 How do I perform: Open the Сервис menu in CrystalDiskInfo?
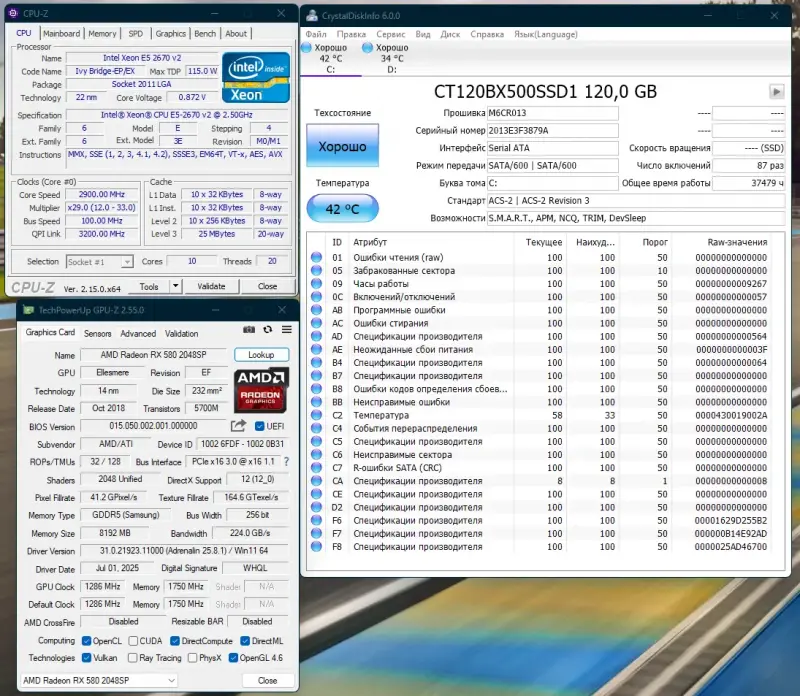(x=391, y=34)
